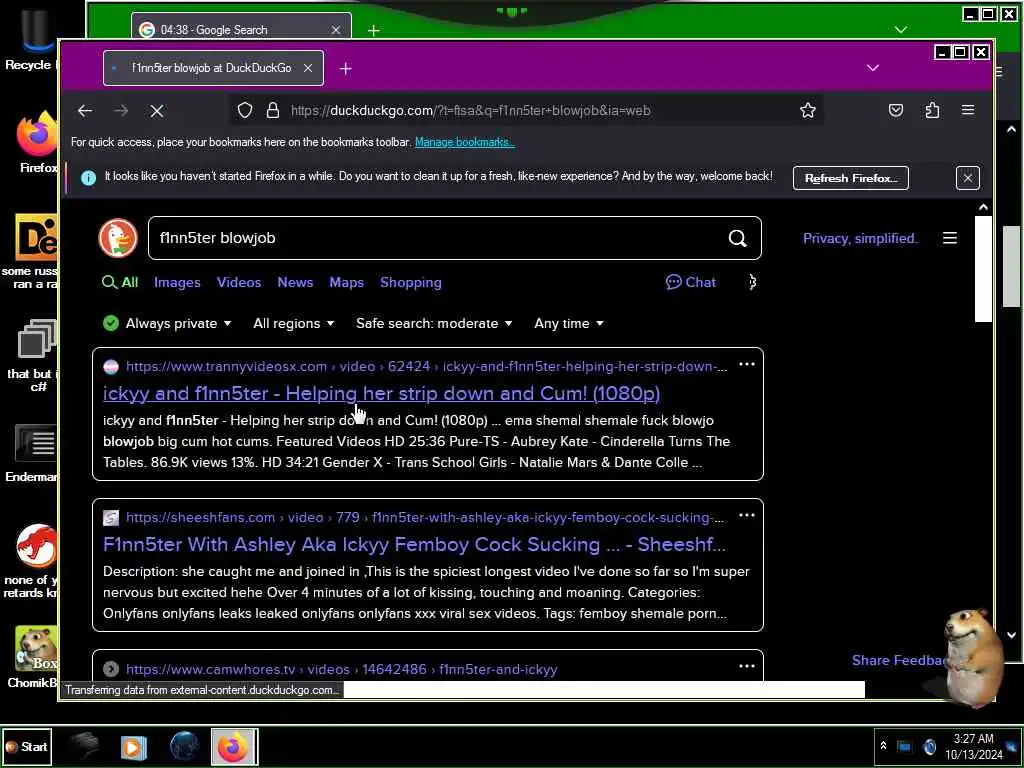Image resolution: width=1024 pixels, height=768 pixels.
Task: Show hidden icons in the system tray
Action: tap(884, 745)
